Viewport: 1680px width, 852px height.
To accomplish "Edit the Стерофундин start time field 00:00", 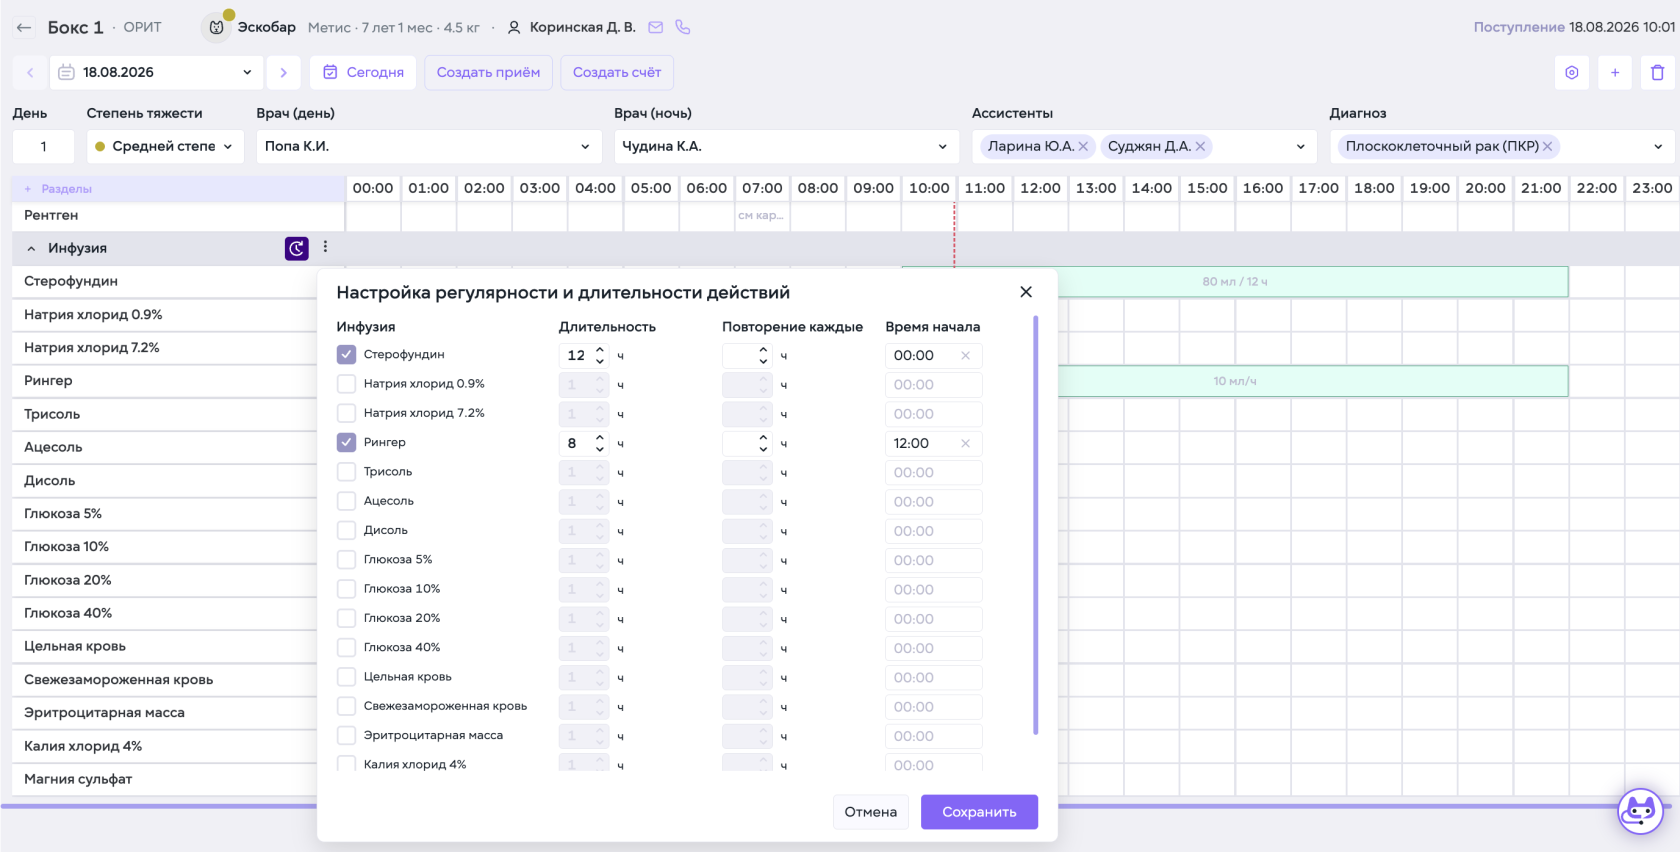I will click(x=933, y=355).
